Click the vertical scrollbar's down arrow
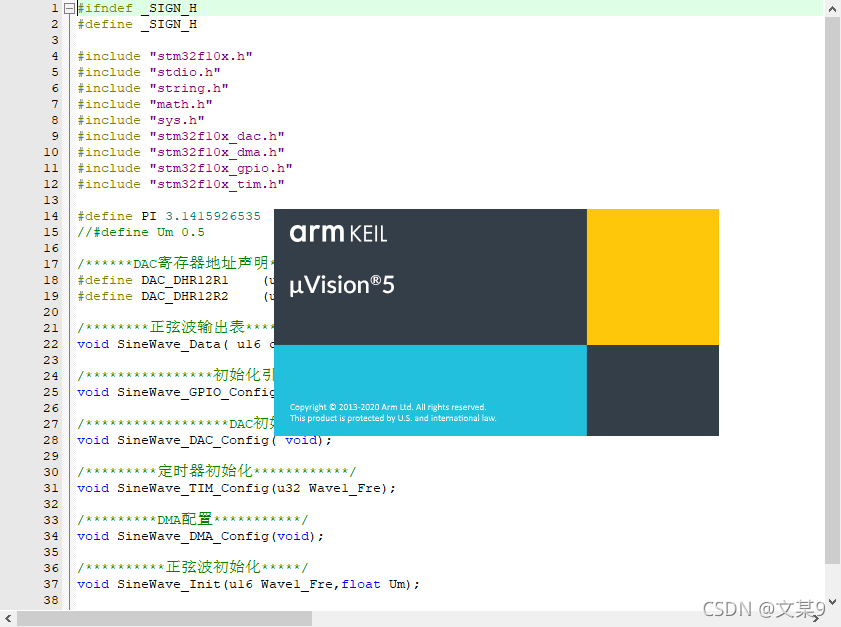Image resolution: width=841 pixels, height=627 pixels. (x=832, y=602)
